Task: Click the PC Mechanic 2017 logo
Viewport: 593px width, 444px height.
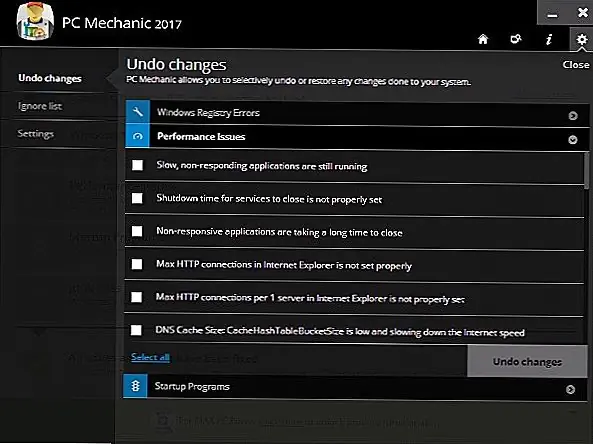Action: pyautogui.click(x=35, y=22)
